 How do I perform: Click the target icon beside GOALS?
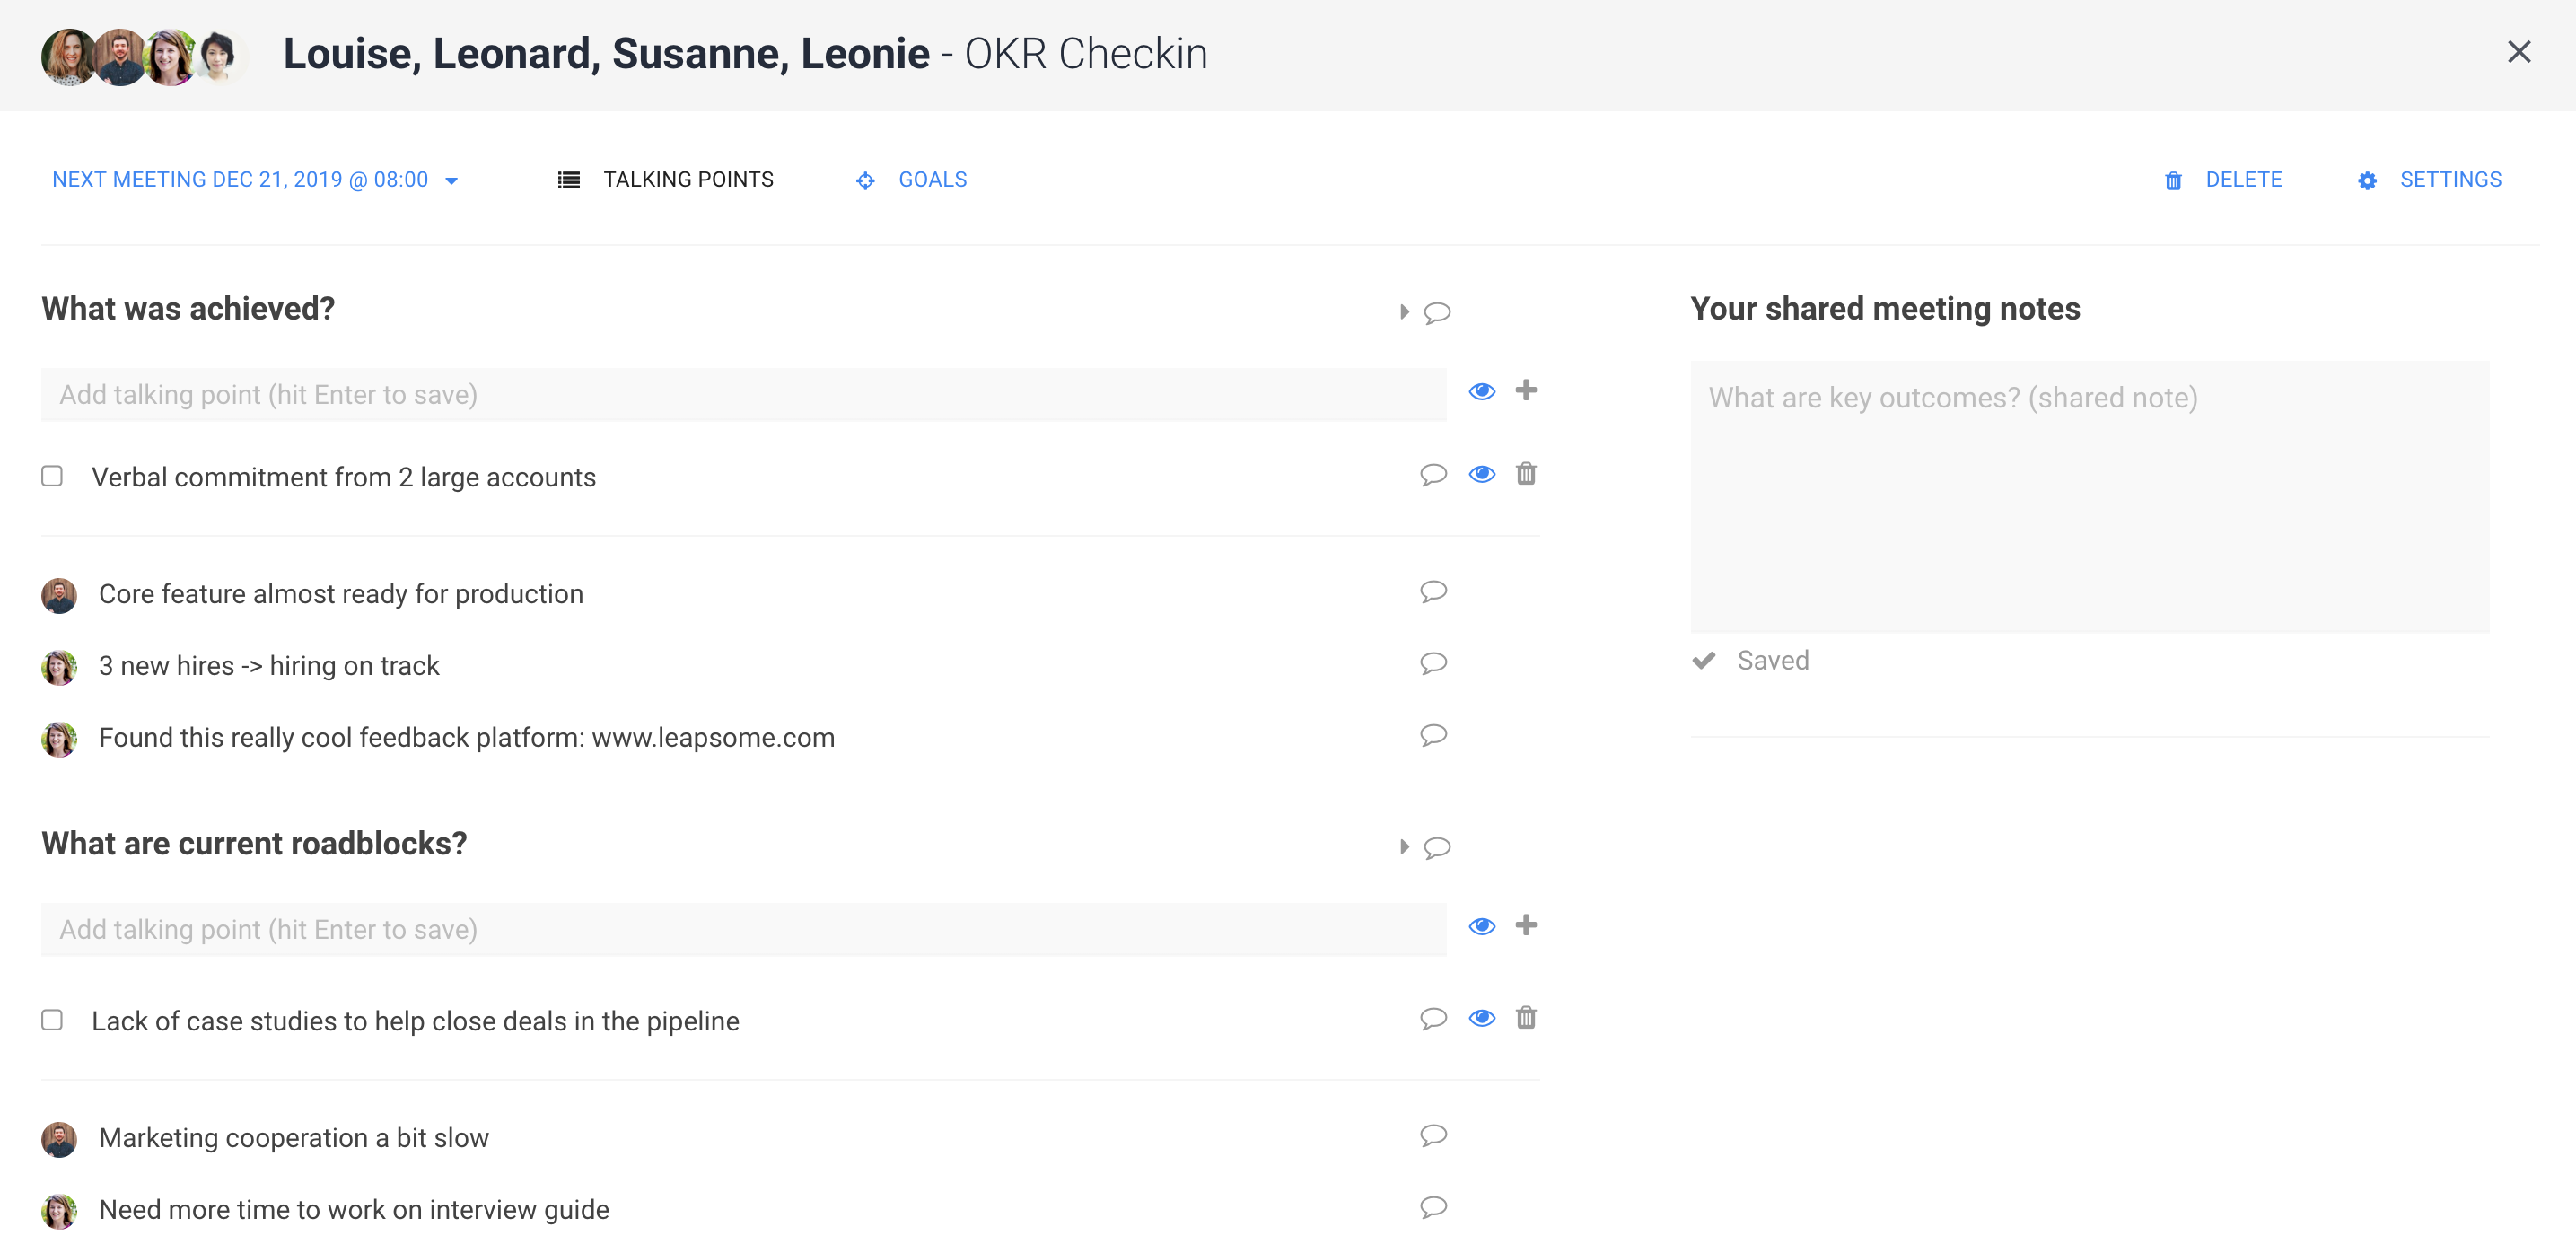click(865, 181)
